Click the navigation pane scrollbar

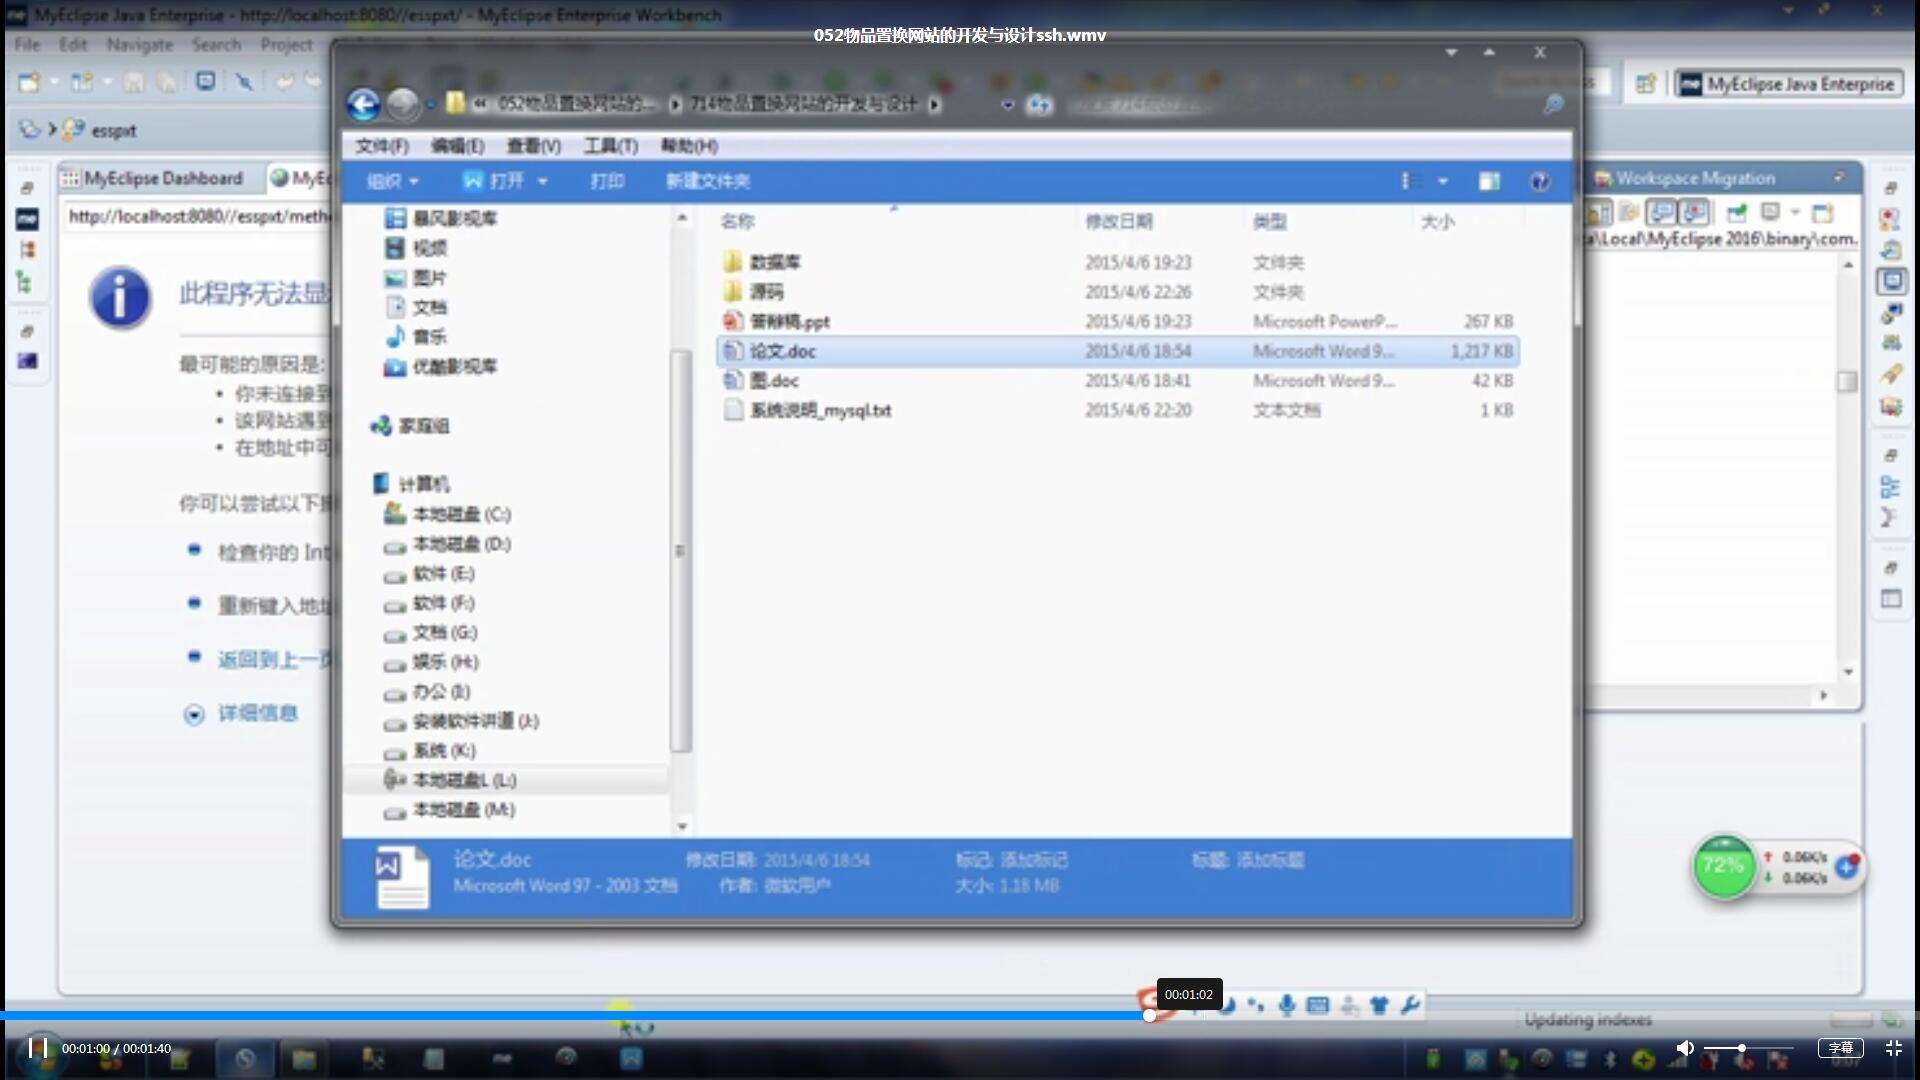coord(681,550)
